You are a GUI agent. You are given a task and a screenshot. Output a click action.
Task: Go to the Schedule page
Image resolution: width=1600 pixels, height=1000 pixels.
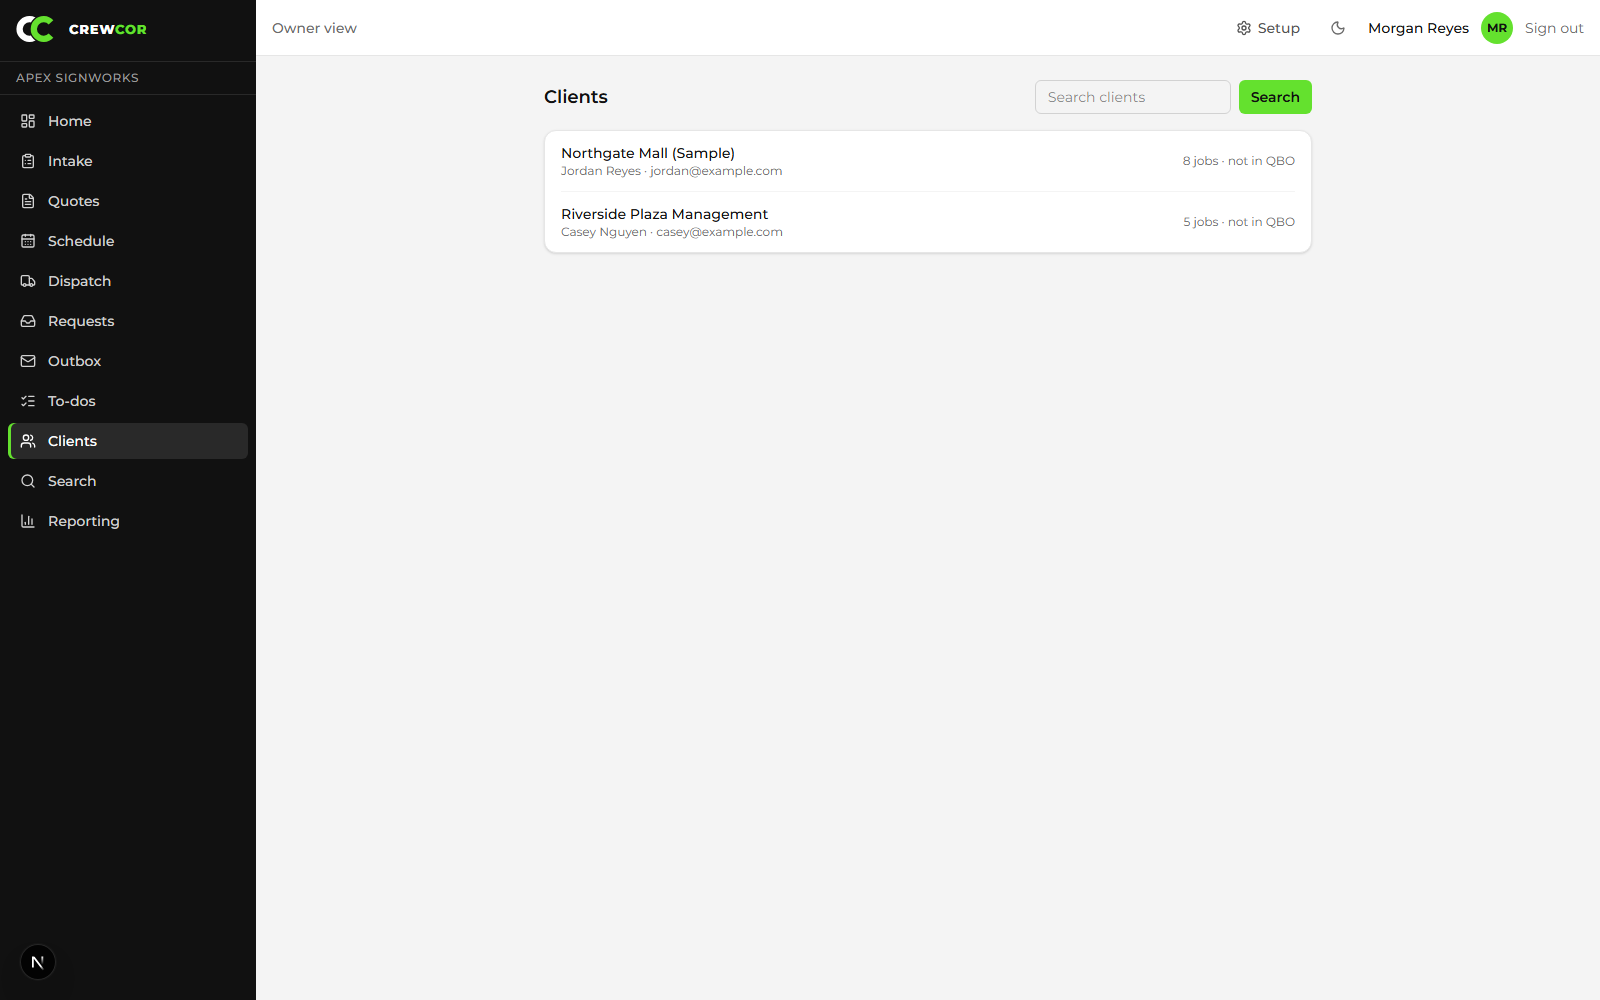tap(128, 241)
